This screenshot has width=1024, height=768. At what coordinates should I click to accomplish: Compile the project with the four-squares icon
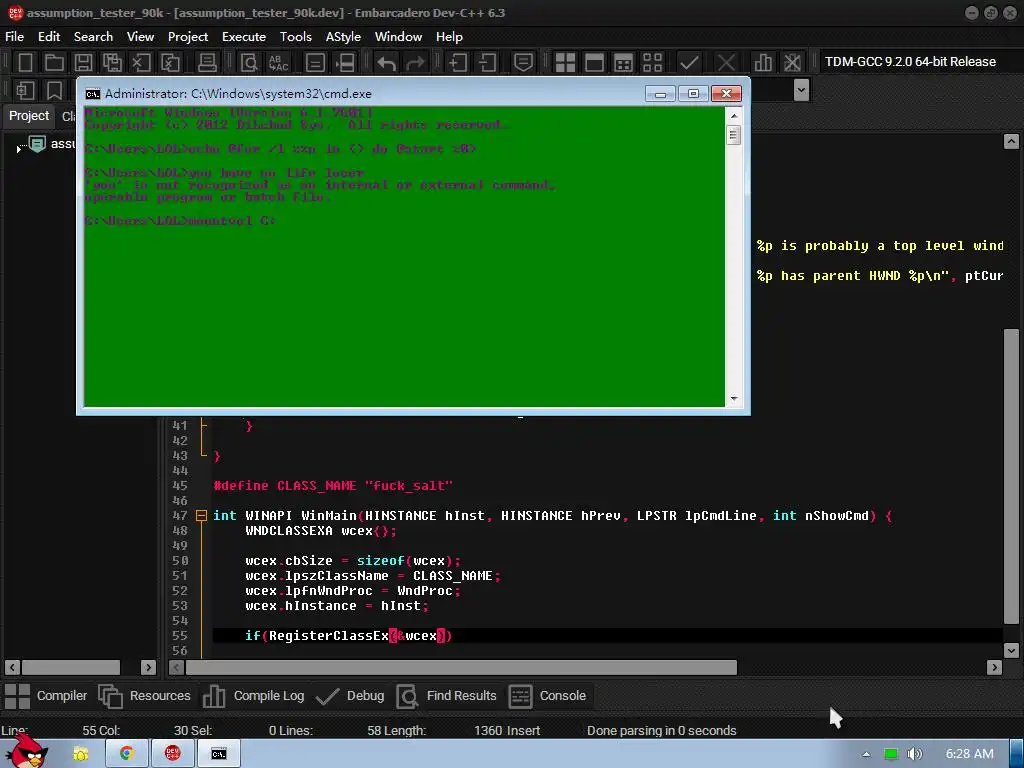pos(565,62)
